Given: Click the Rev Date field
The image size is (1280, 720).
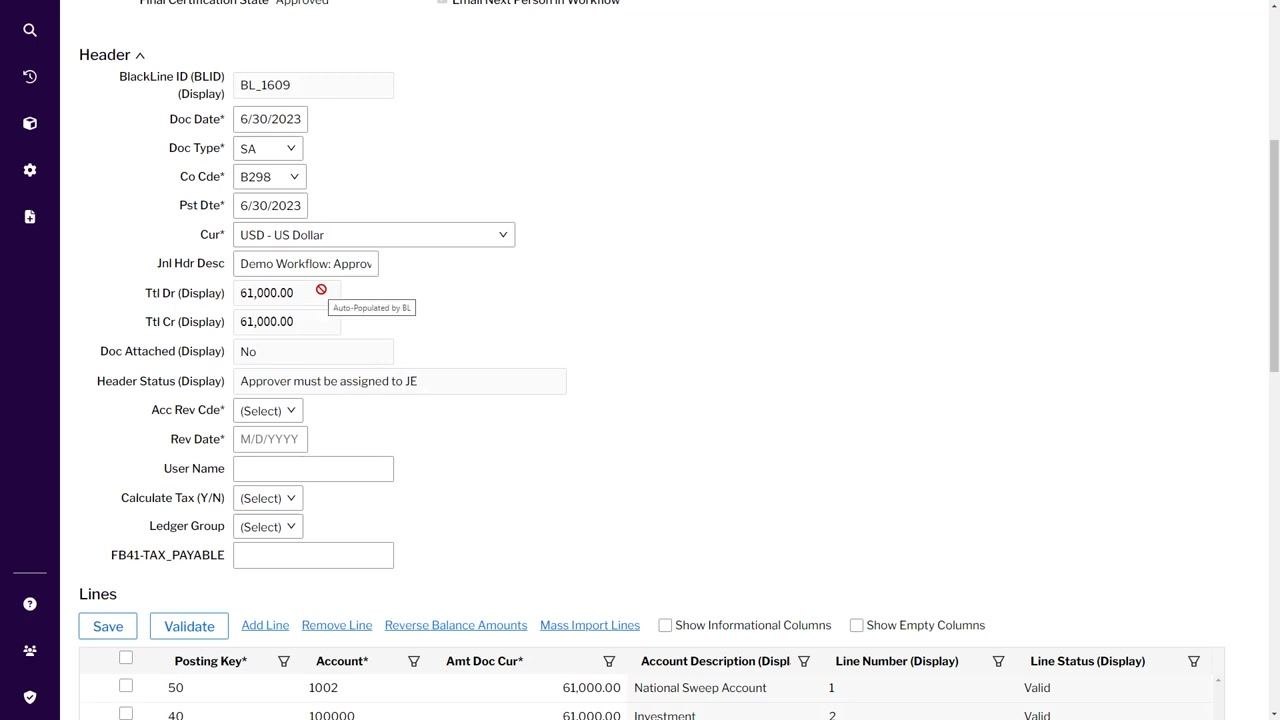Looking at the screenshot, I should 270,439.
